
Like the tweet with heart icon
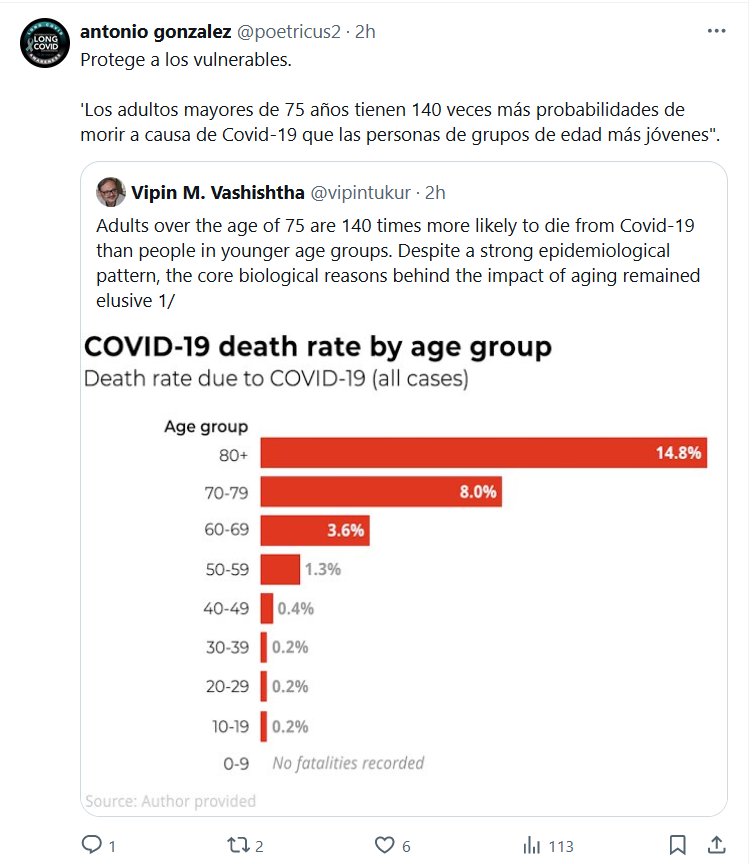(x=385, y=846)
